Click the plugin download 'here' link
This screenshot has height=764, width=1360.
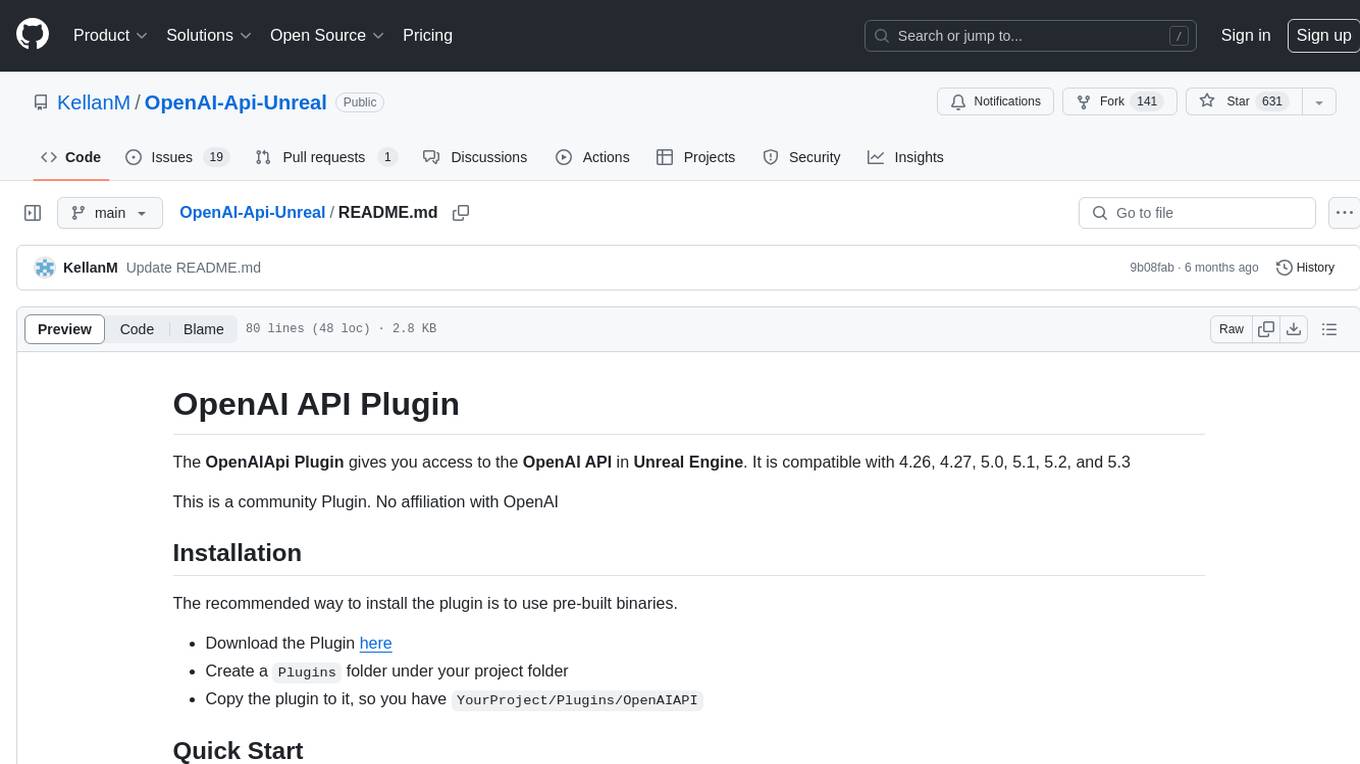(376, 643)
